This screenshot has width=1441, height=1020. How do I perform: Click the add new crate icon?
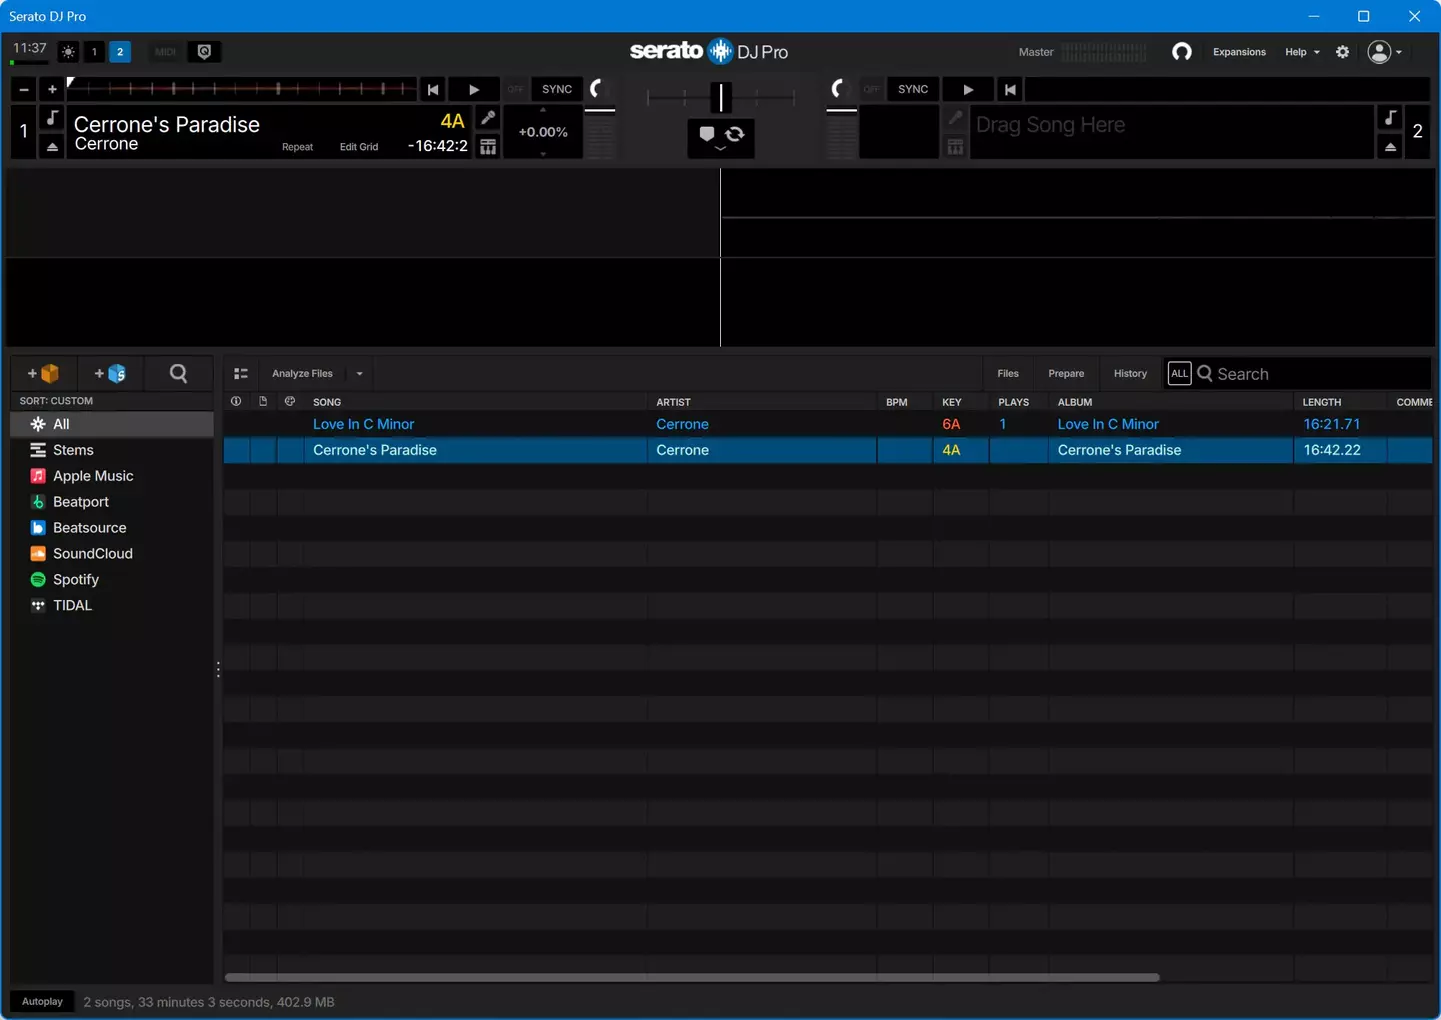43,373
